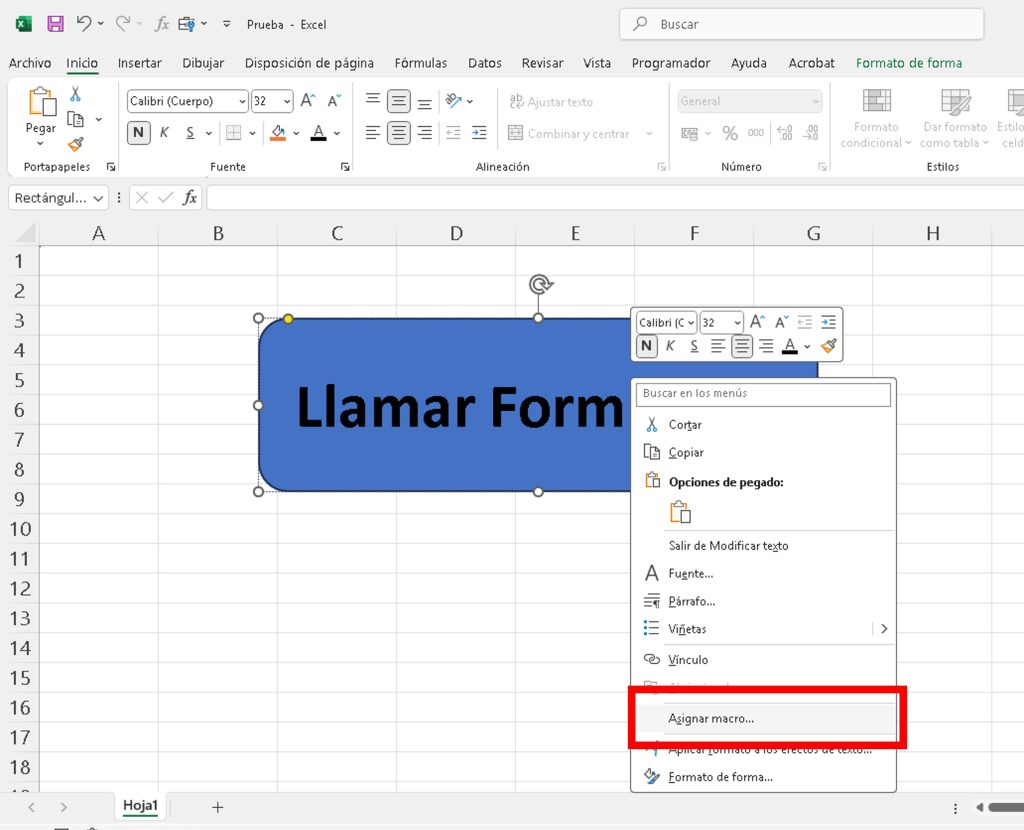Open the Calibri (Cuerpo) font dropdown

tap(242, 102)
